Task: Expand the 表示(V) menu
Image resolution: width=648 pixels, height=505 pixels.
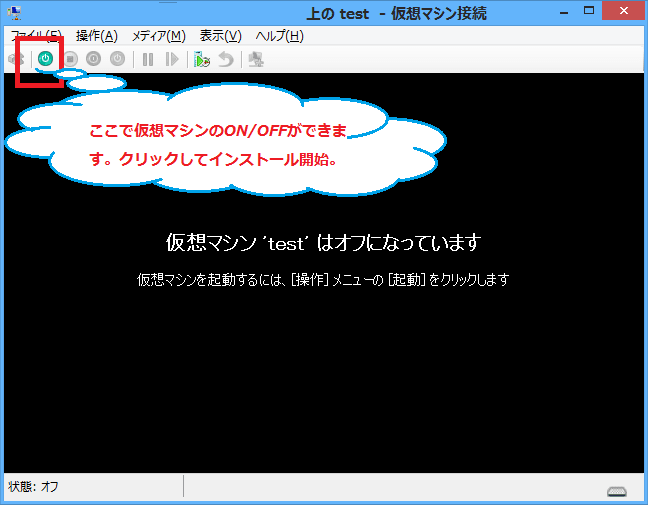Action: (220, 36)
